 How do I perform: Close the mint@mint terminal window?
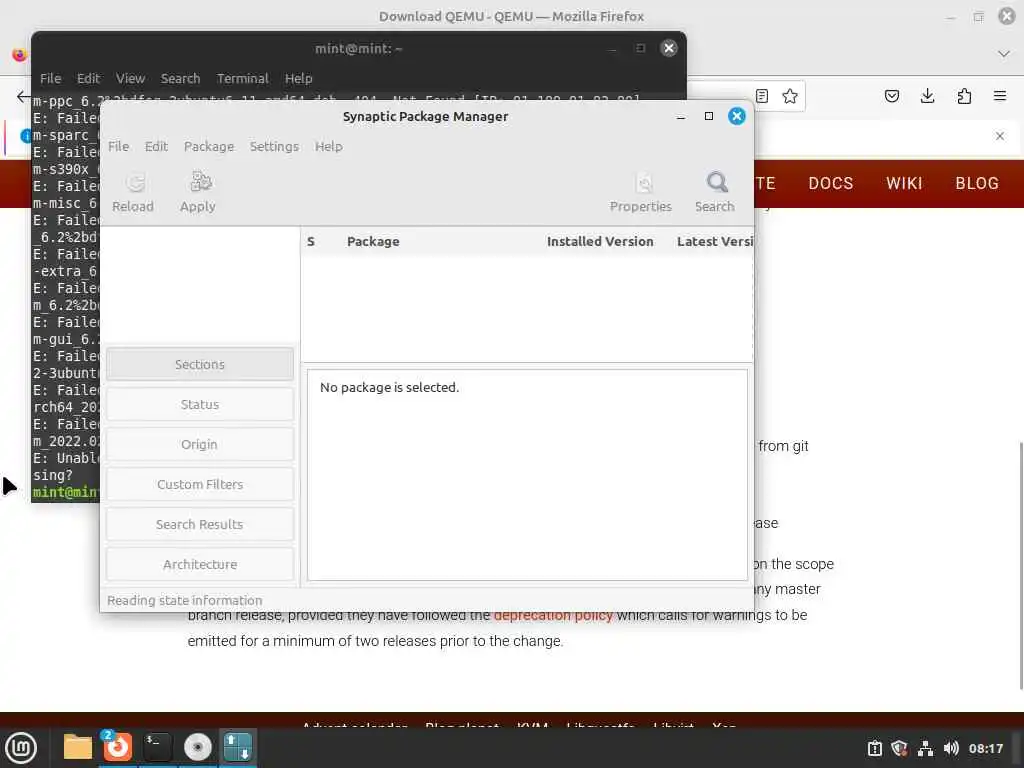(x=669, y=48)
